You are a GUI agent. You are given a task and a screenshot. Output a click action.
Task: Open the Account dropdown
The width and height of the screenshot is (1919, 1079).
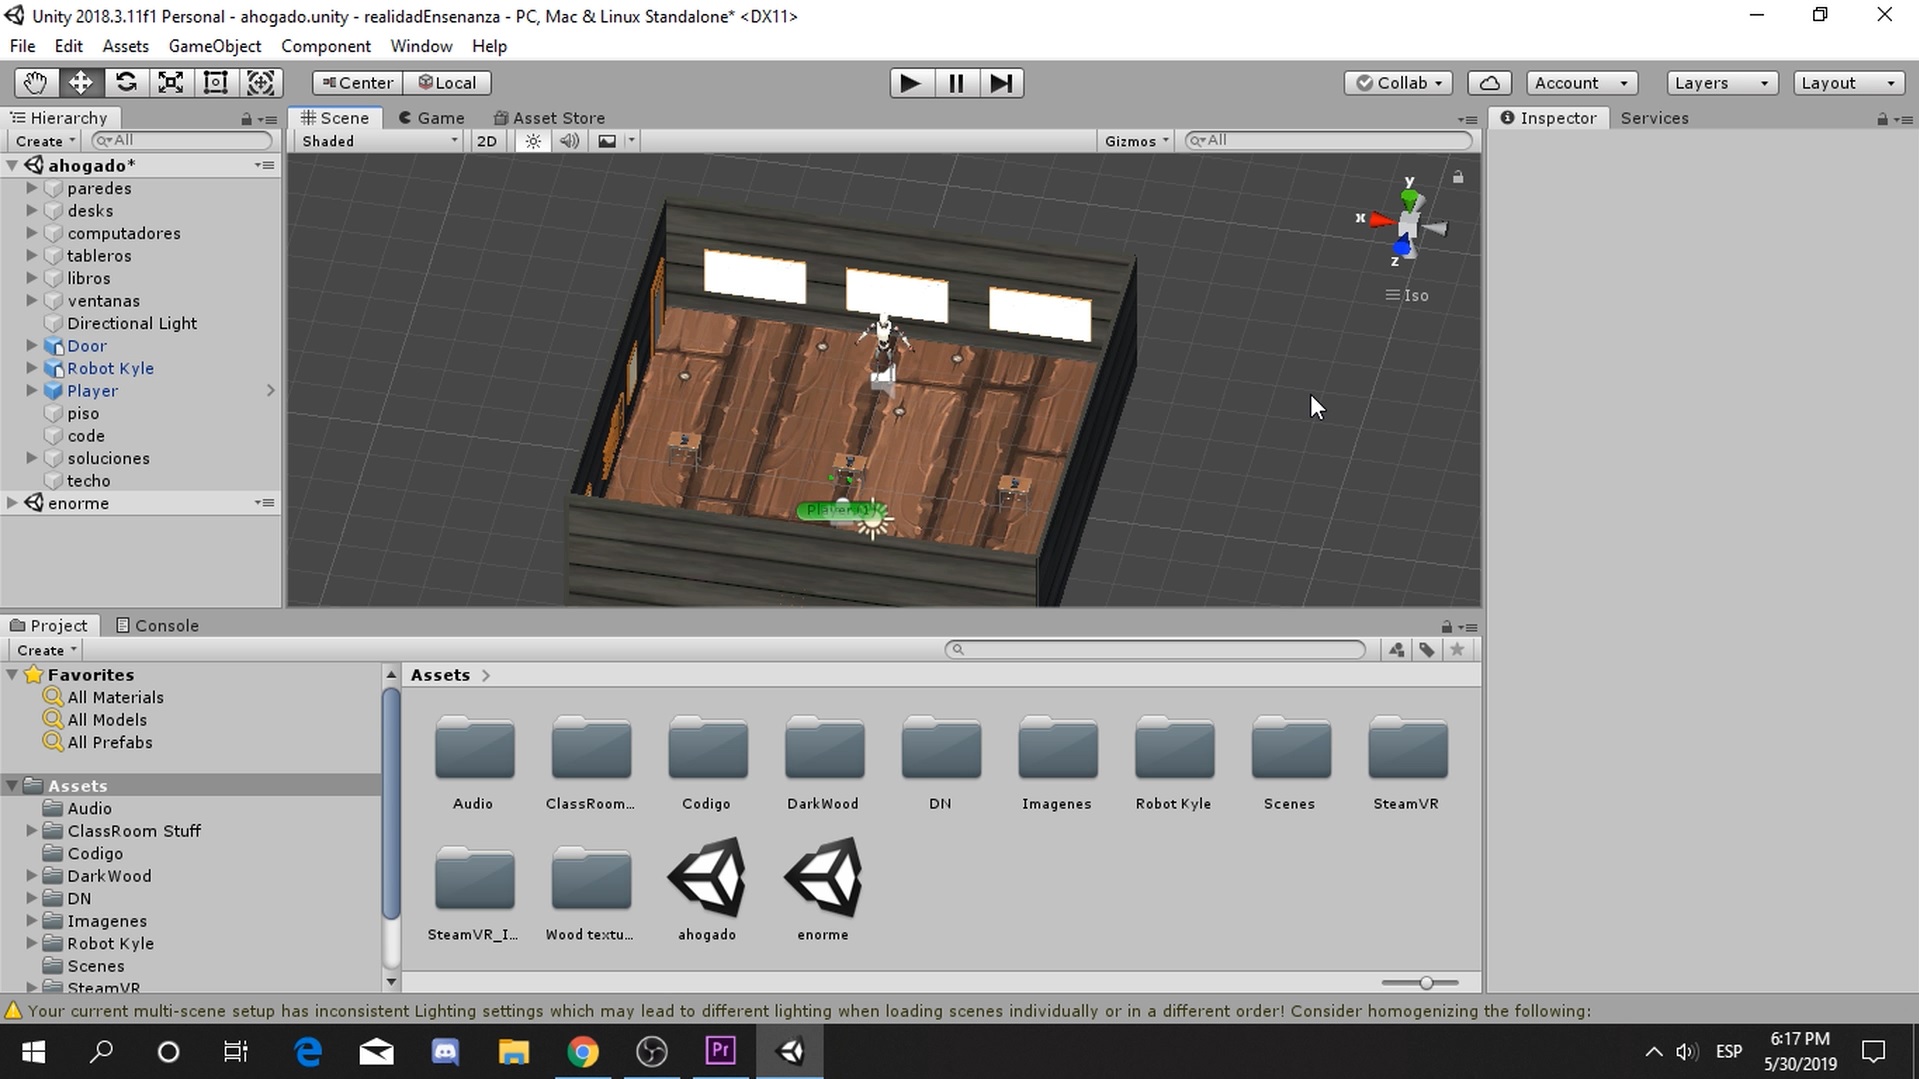point(1581,83)
